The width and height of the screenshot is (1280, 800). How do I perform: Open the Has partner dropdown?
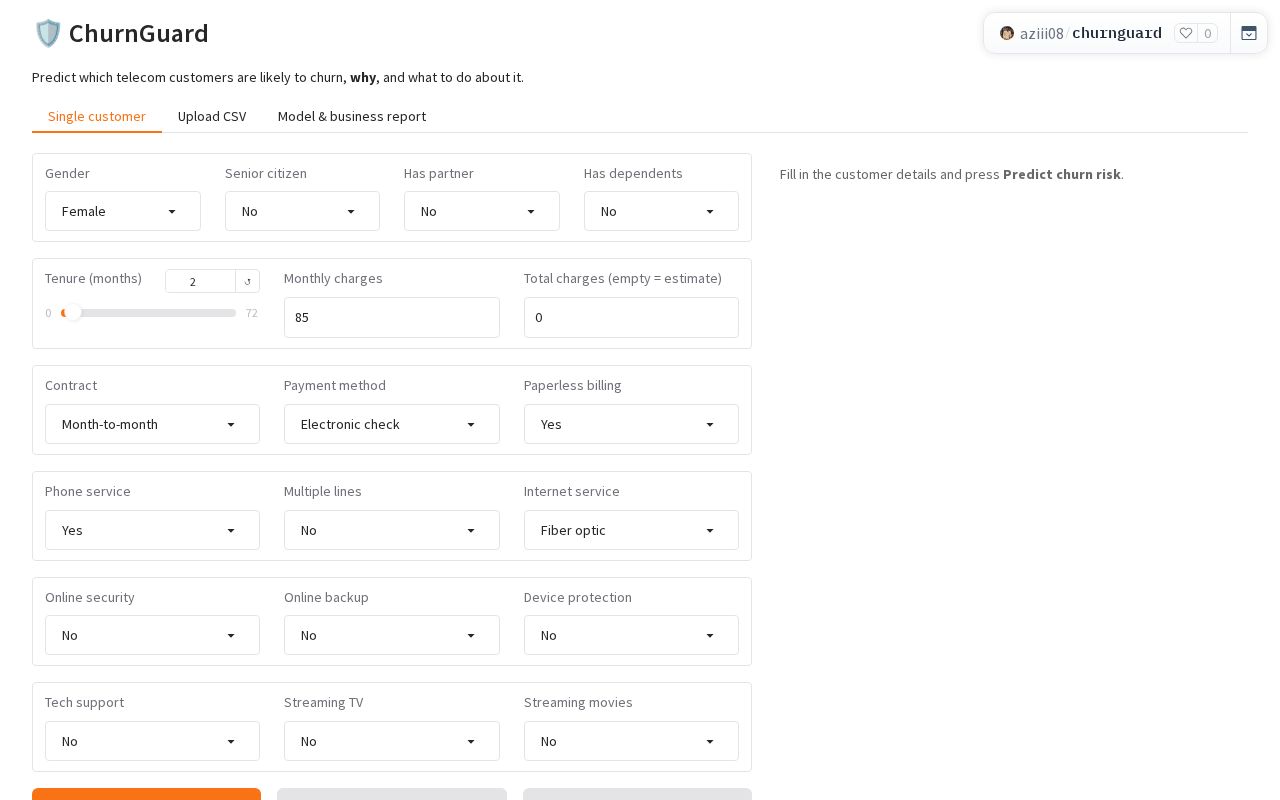click(x=481, y=211)
